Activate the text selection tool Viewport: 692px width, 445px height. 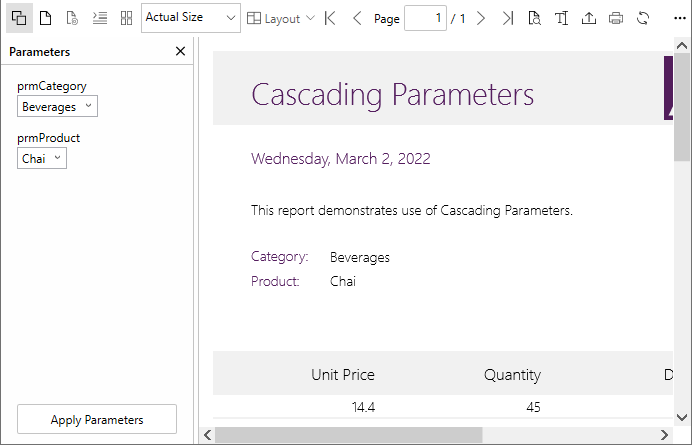click(x=562, y=18)
